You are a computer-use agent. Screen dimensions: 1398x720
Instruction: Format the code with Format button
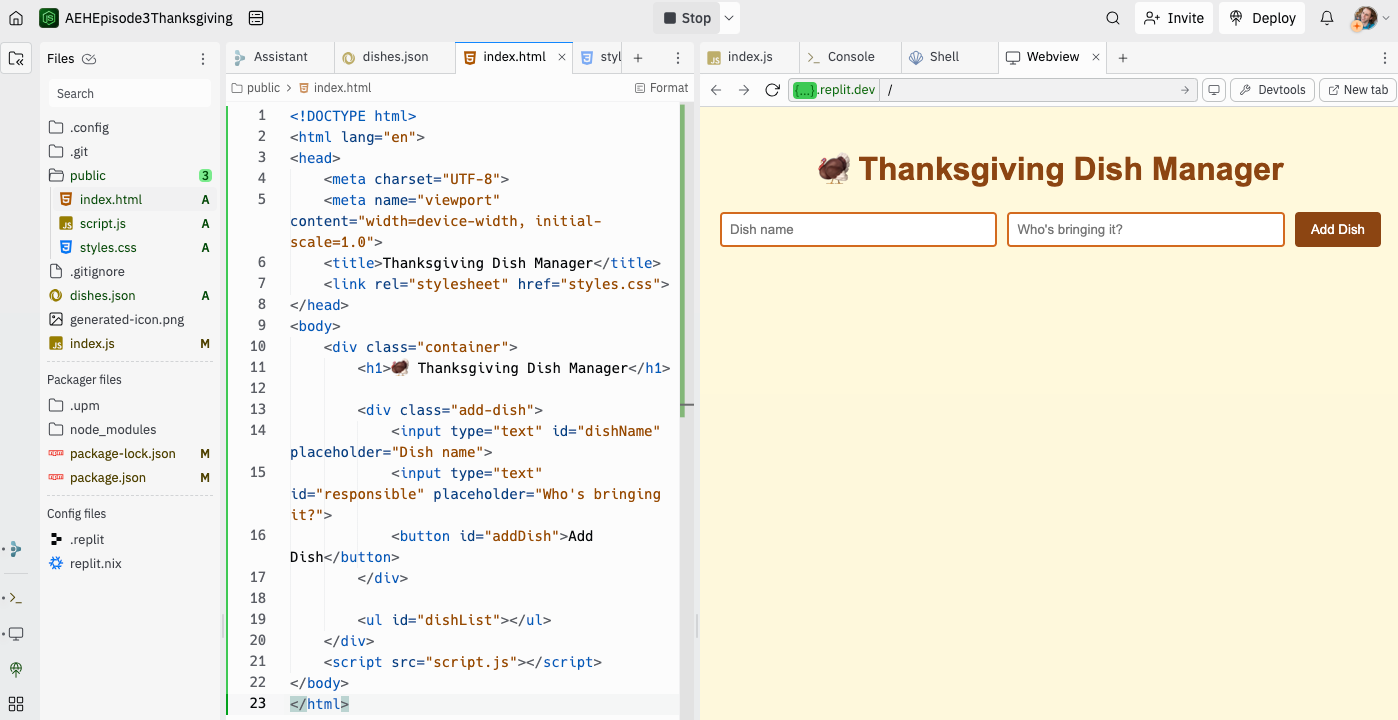[x=661, y=88]
